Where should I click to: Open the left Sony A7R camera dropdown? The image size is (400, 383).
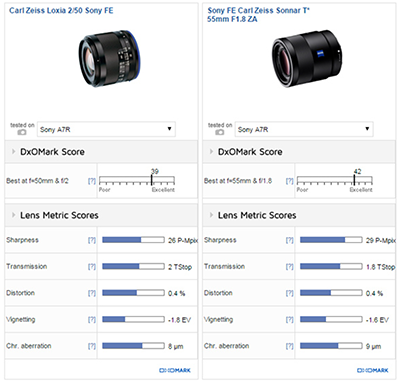(x=106, y=129)
